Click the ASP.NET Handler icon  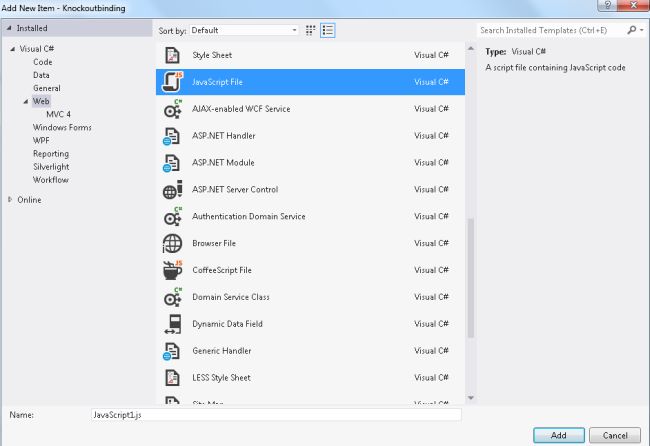point(172,136)
